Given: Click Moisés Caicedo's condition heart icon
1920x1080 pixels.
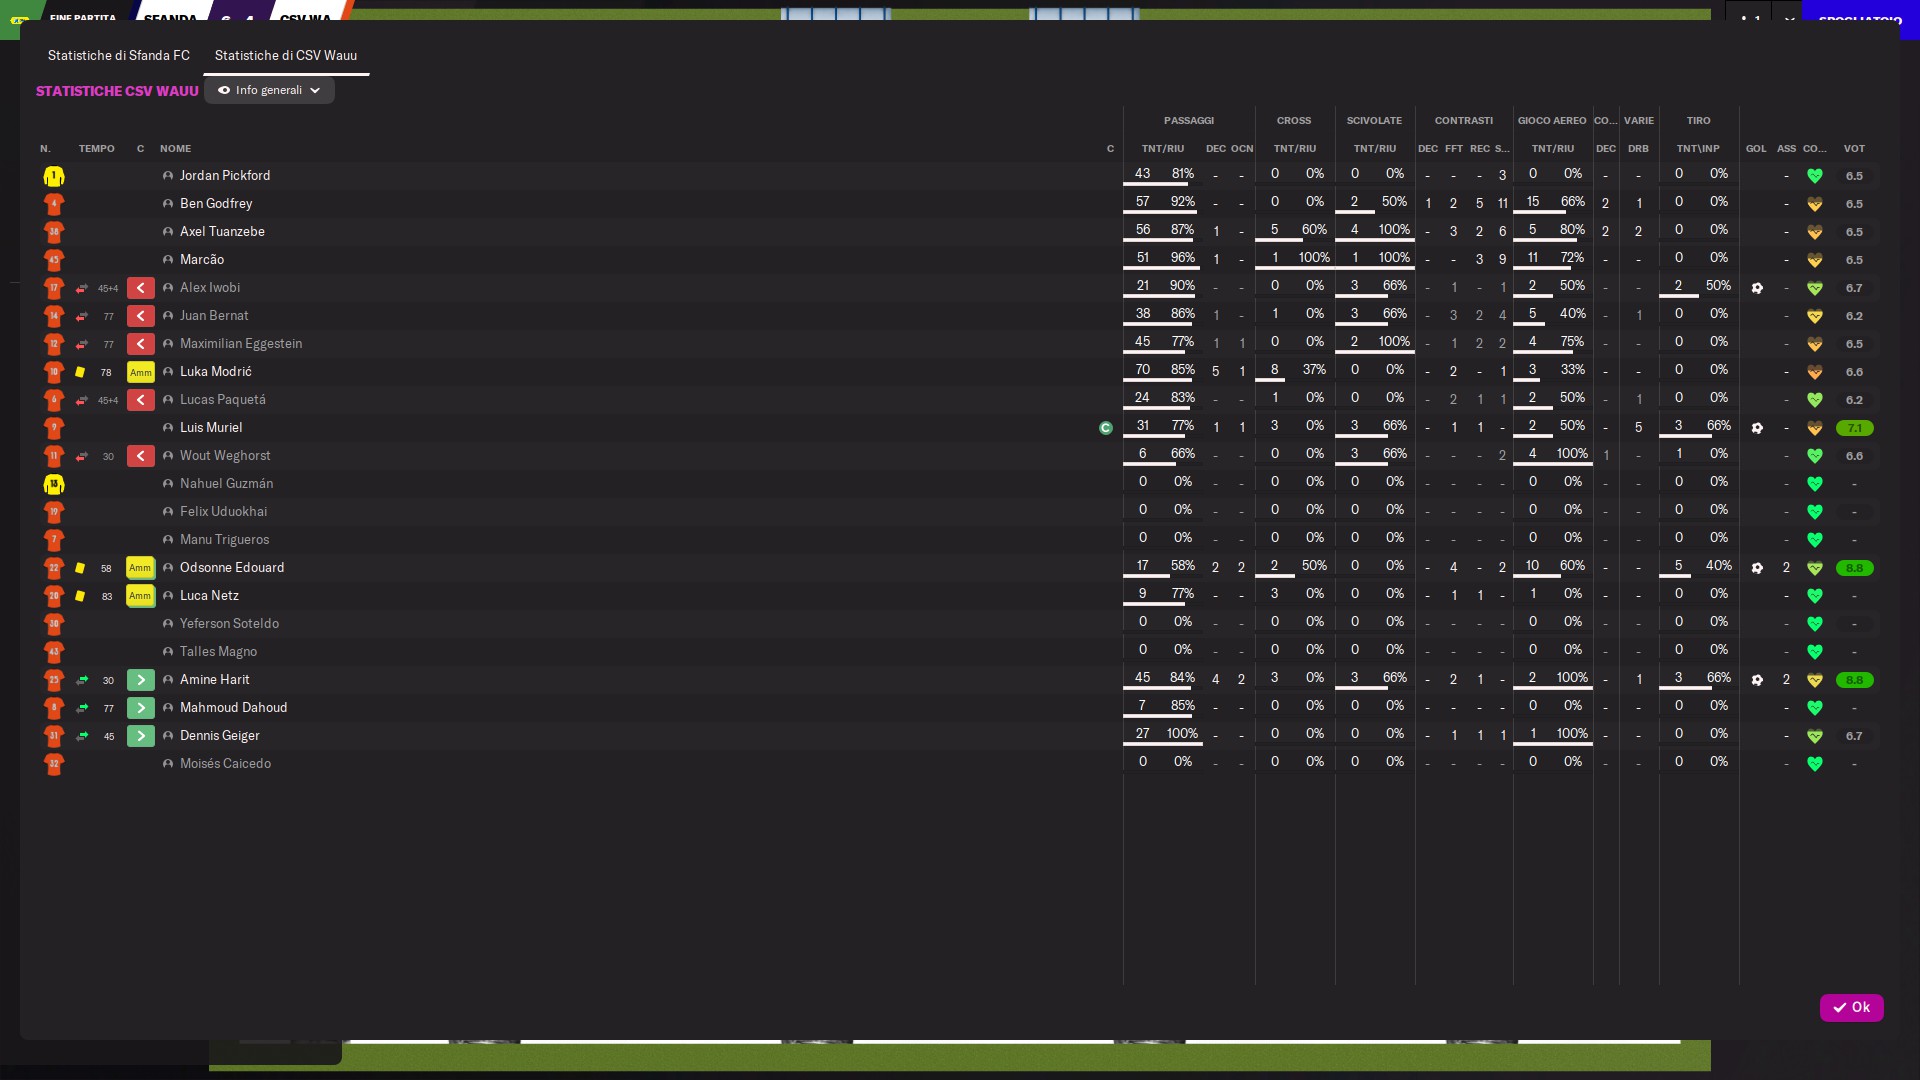Looking at the screenshot, I should [1815, 764].
